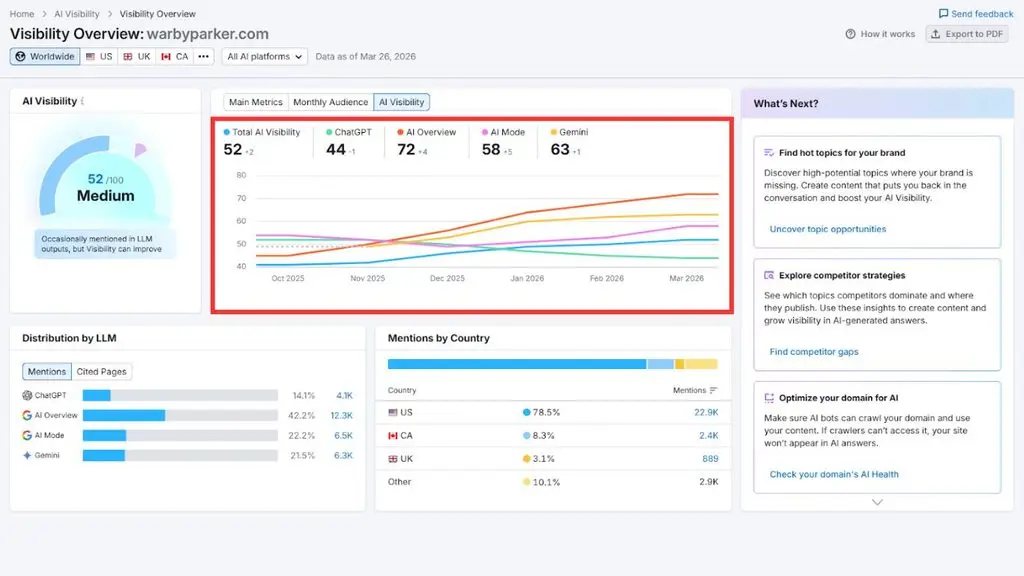Click the Send feedback link
This screenshot has height=576, width=1024.
point(976,14)
